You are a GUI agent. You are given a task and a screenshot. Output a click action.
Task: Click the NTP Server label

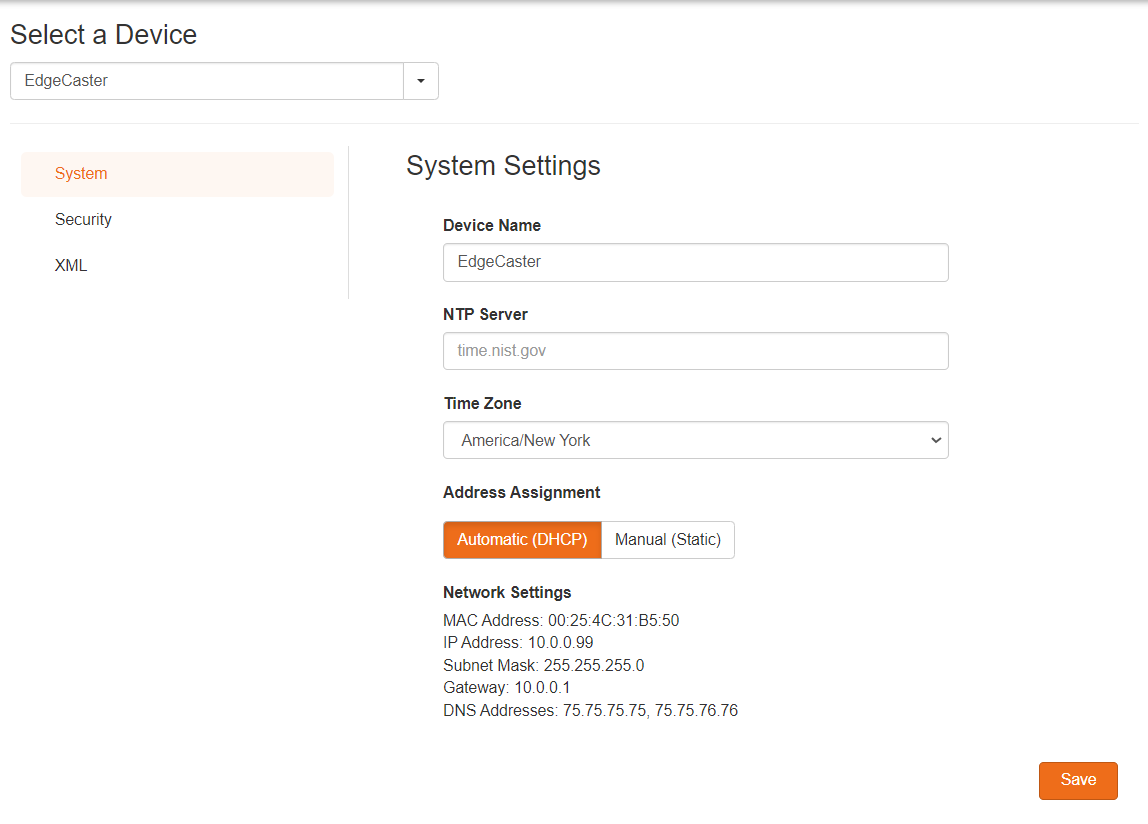point(485,314)
